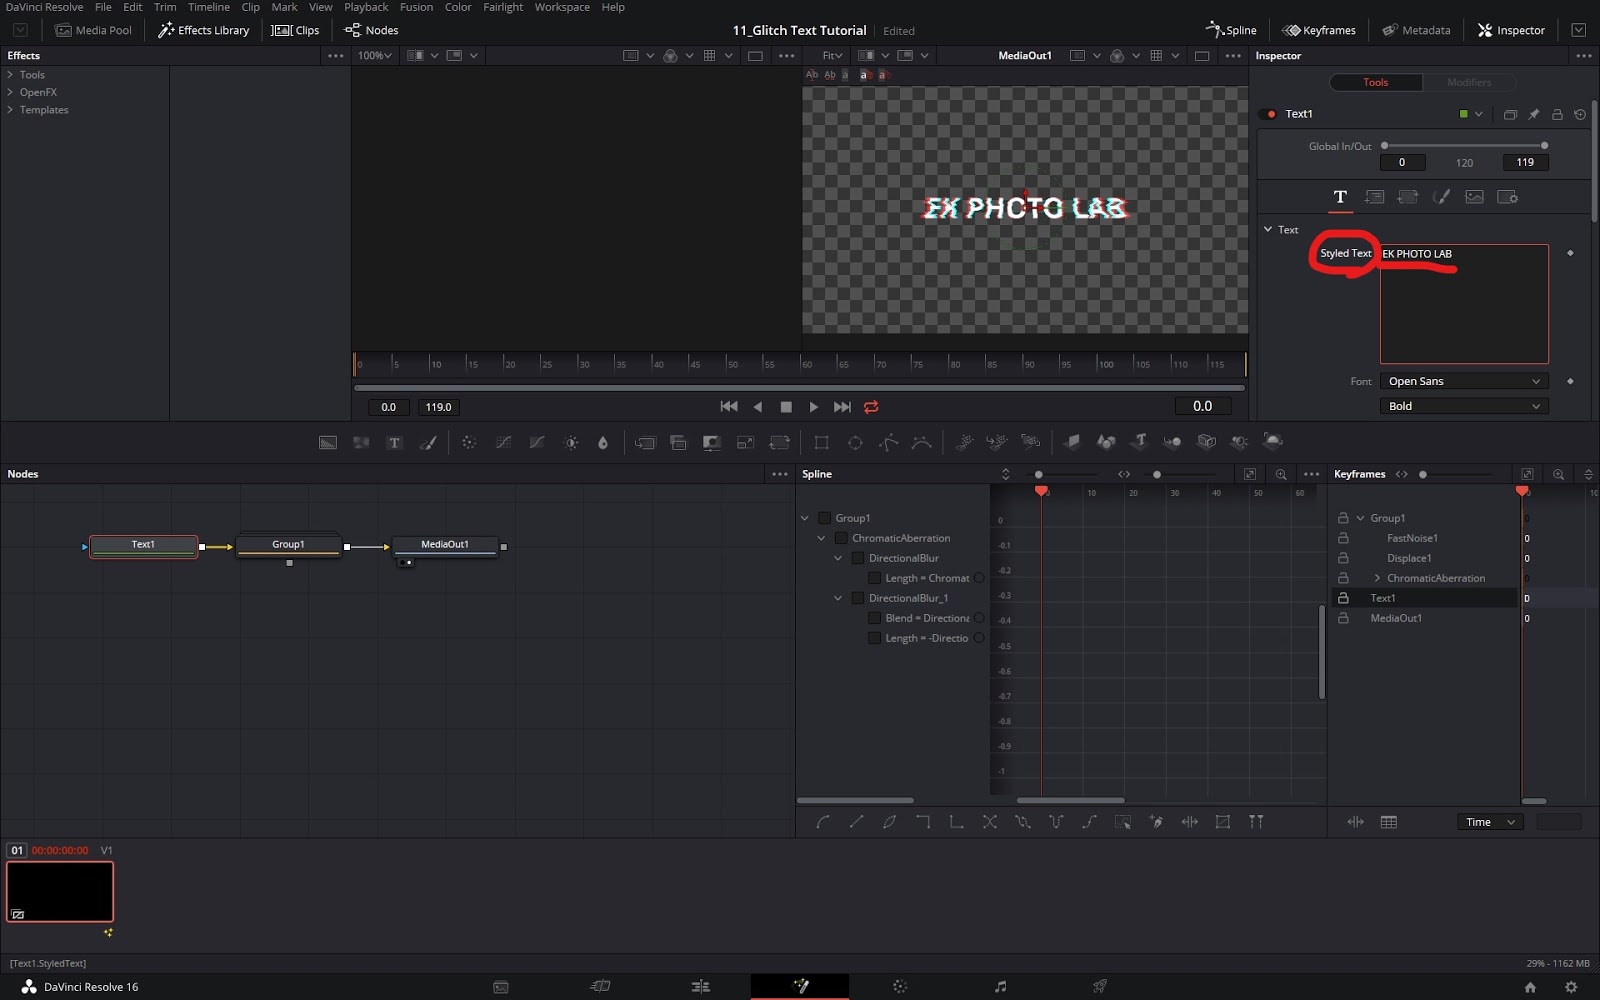
Task: Select the smooth spline keyframe tool
Action: click(x=823, y=822)
